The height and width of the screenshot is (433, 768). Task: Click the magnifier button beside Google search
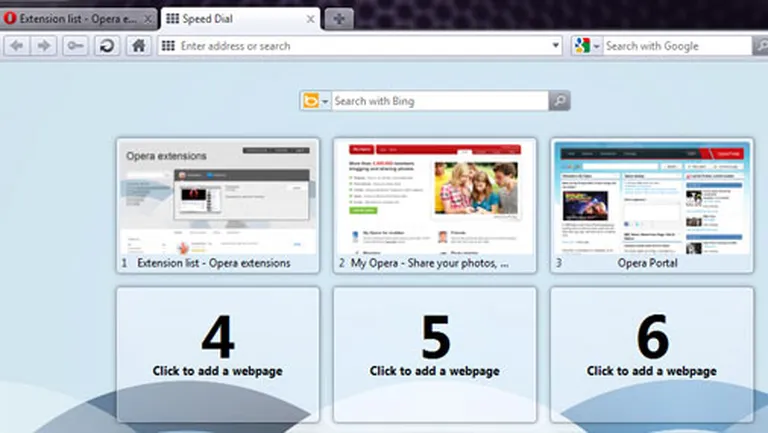760,46
